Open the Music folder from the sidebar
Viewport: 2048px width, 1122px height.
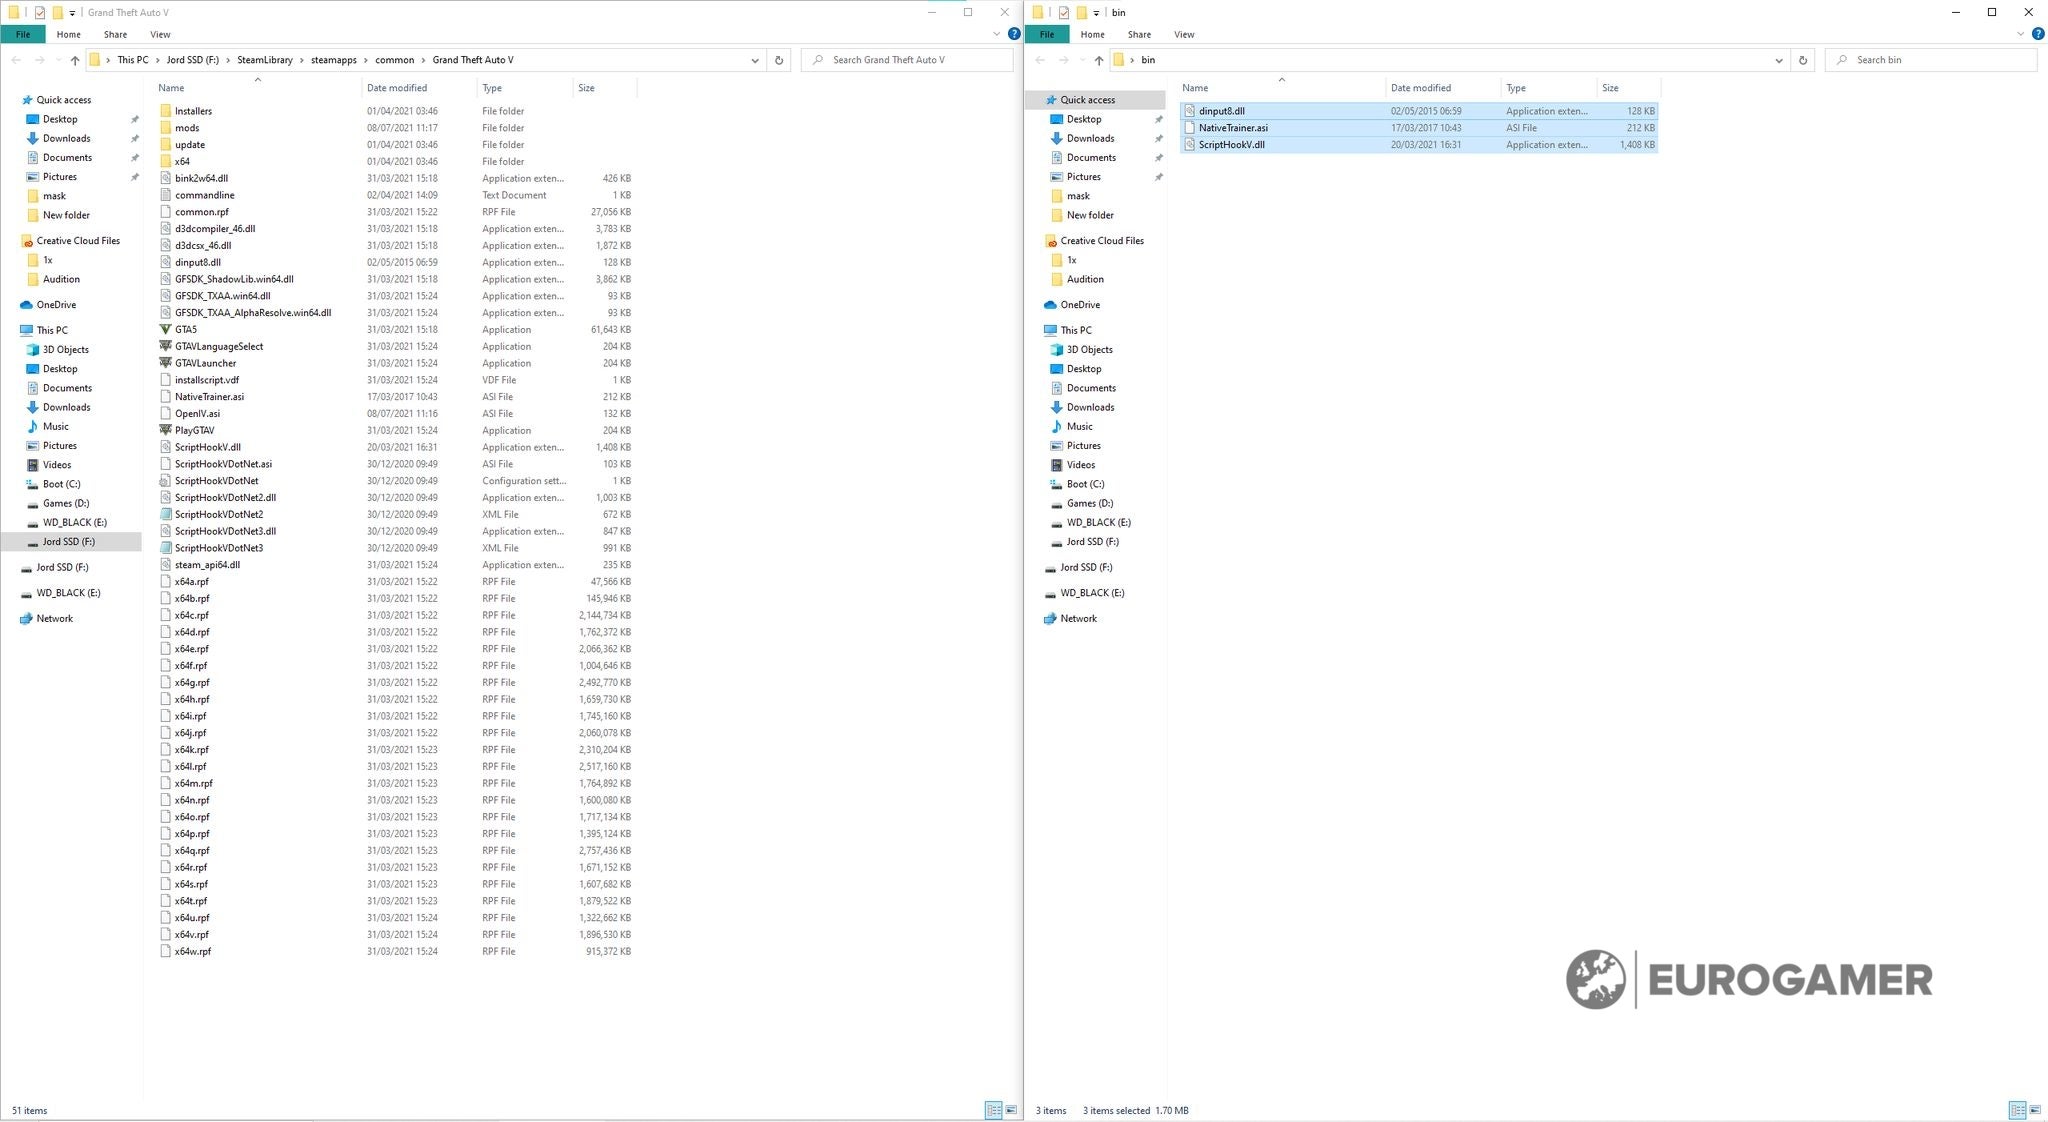pyautogui.click(x=58, y=426)
